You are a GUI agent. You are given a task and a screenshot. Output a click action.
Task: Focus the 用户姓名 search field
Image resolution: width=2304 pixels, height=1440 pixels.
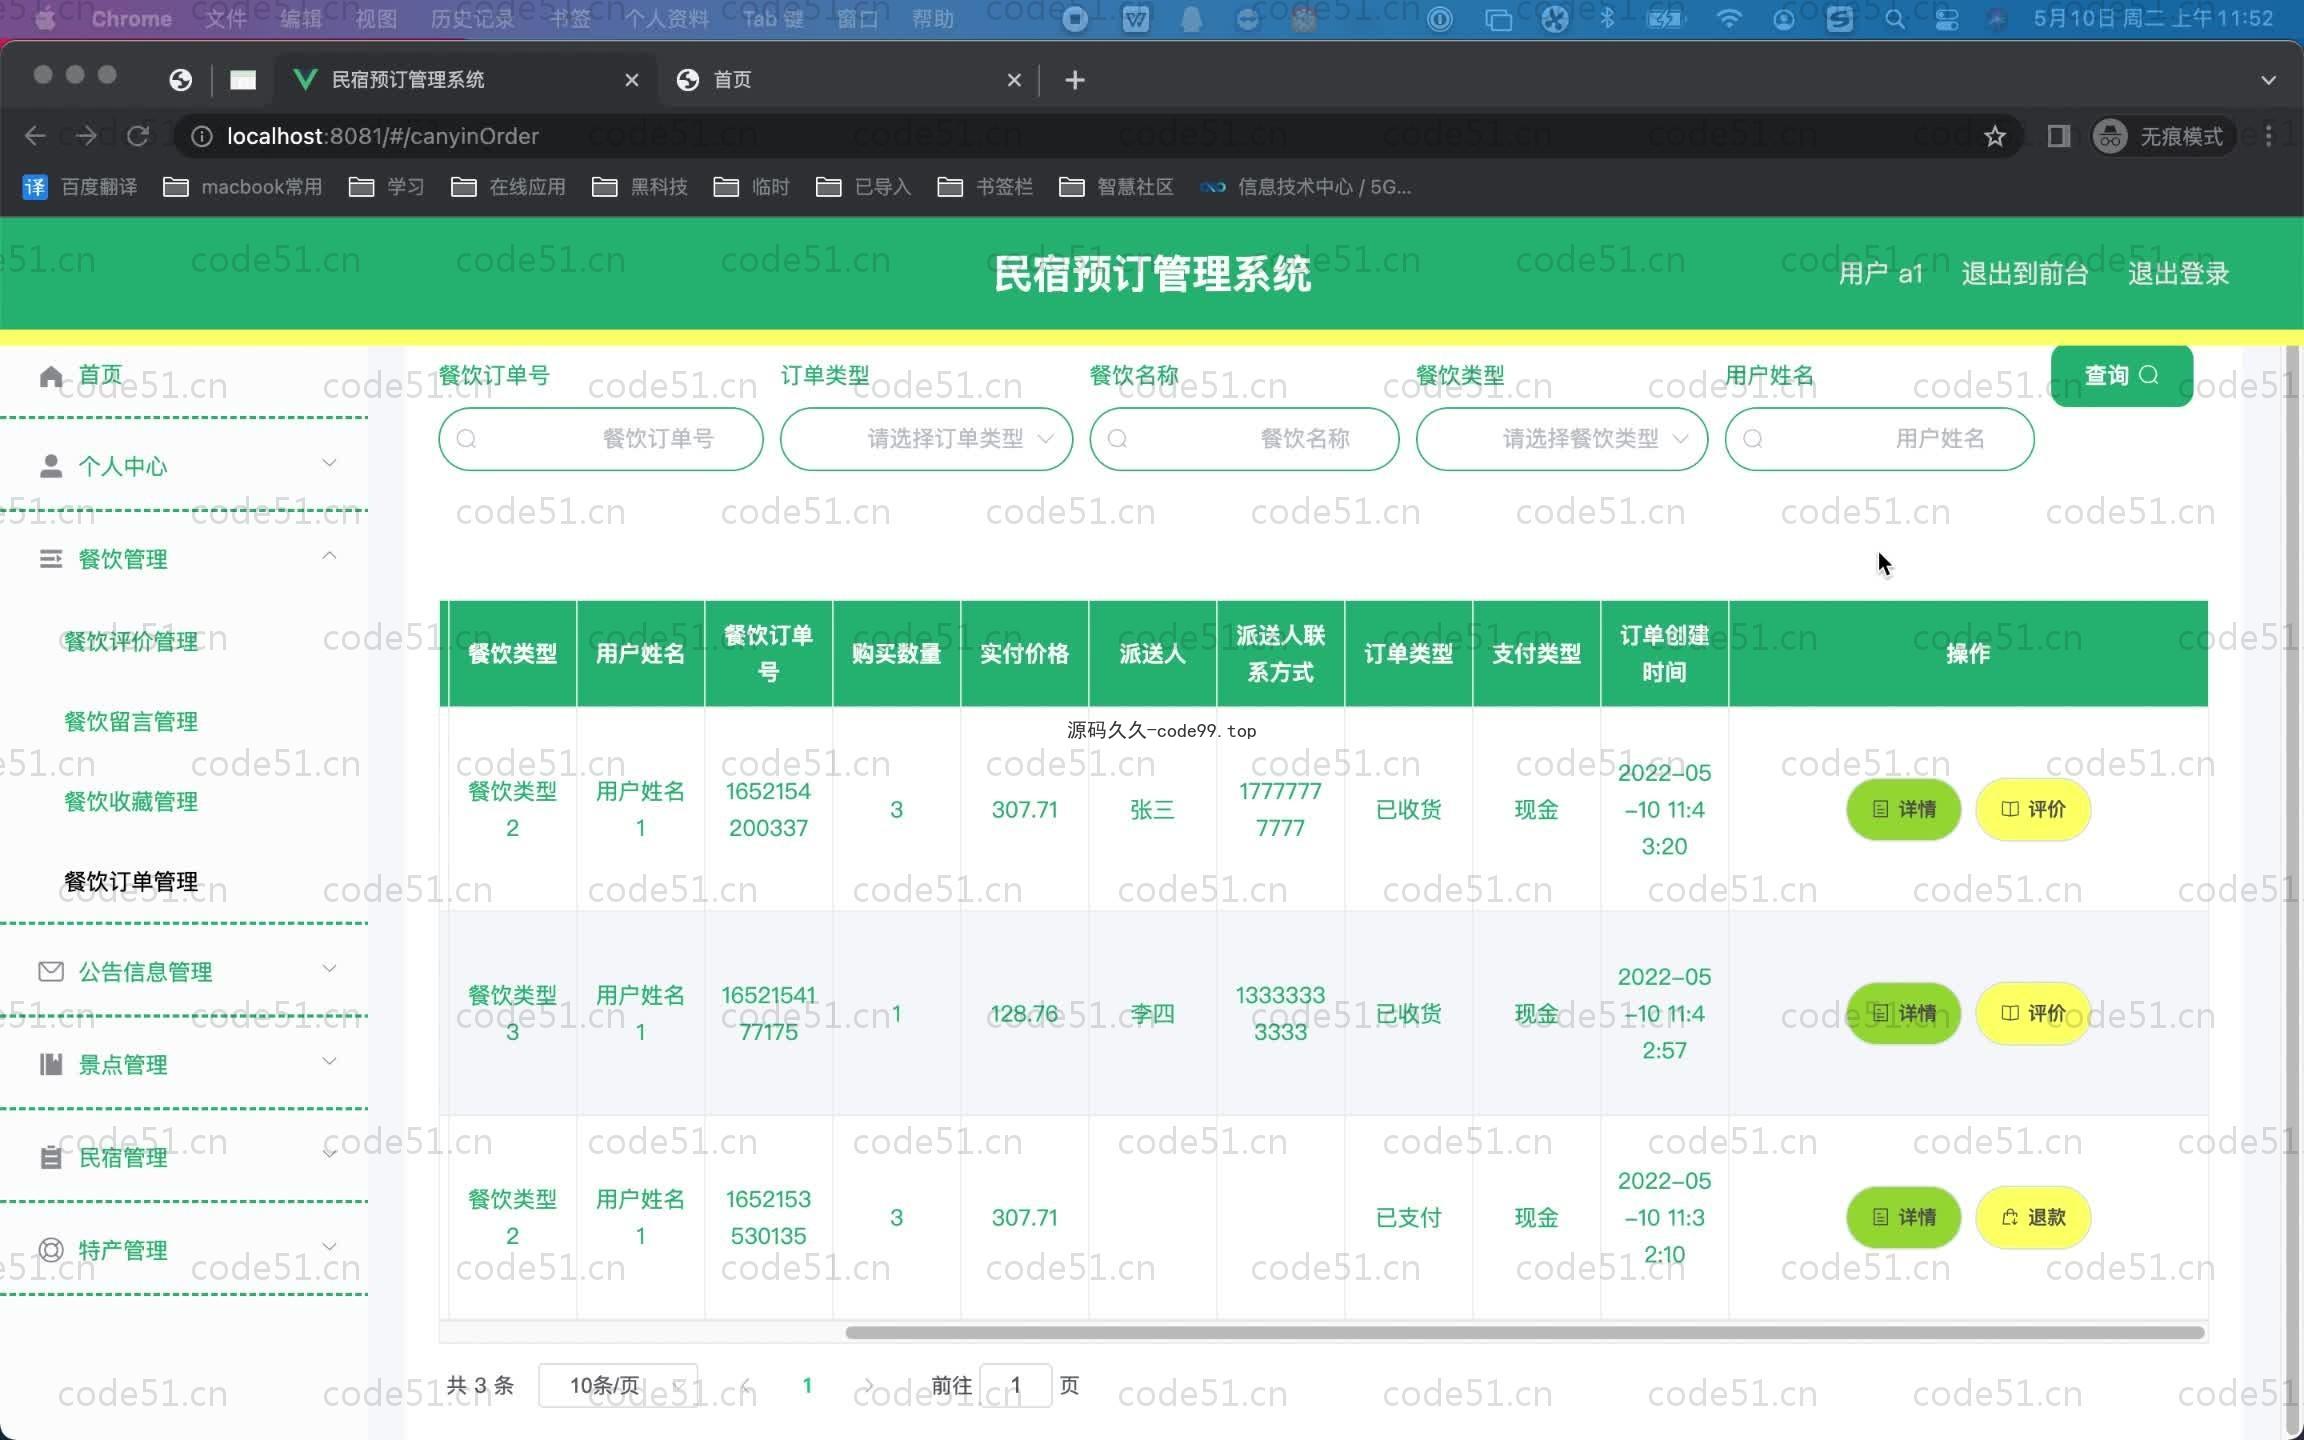tap(1879, 439)
